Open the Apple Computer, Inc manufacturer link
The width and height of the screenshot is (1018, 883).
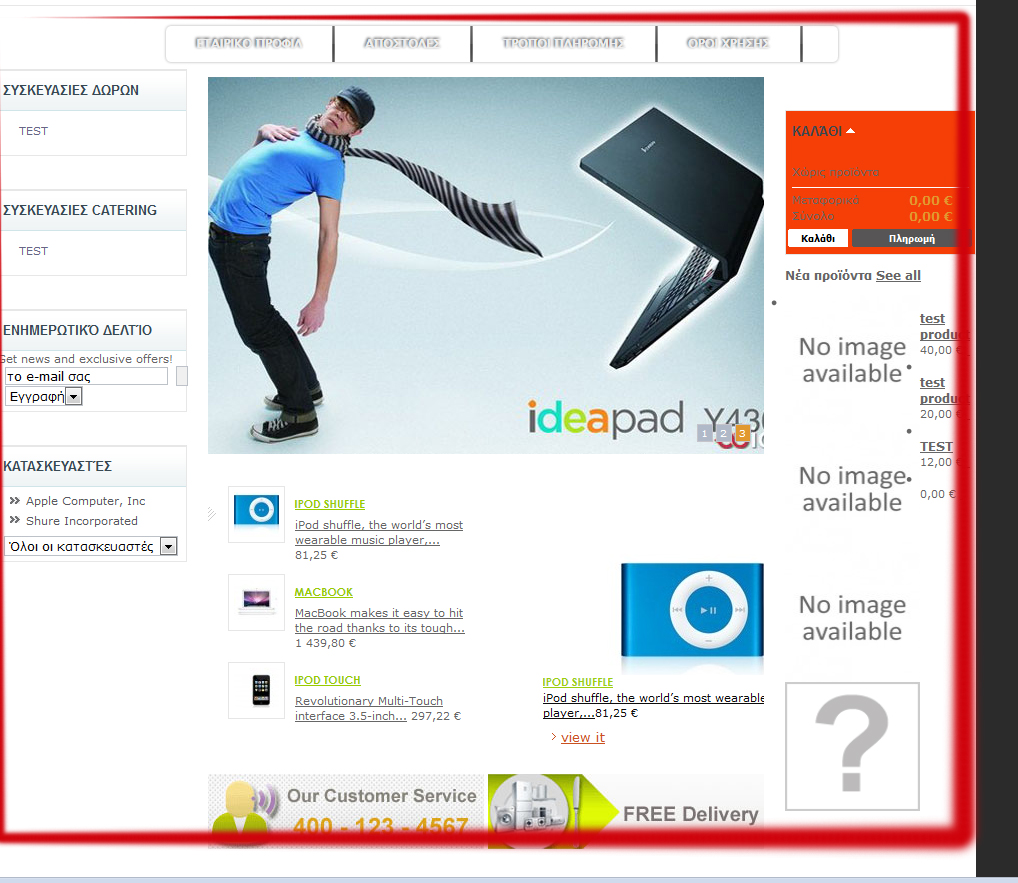pos(85,501)
